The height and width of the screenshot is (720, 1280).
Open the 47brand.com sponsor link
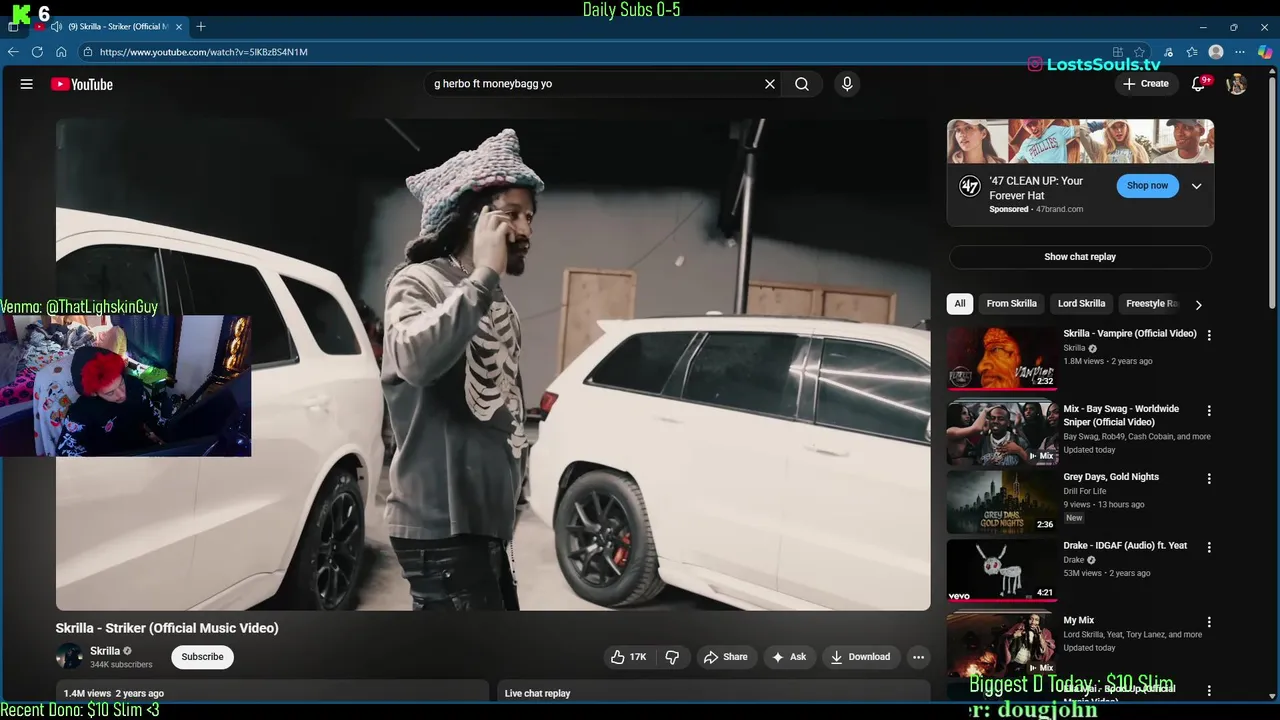click(x=1059, y=209)
